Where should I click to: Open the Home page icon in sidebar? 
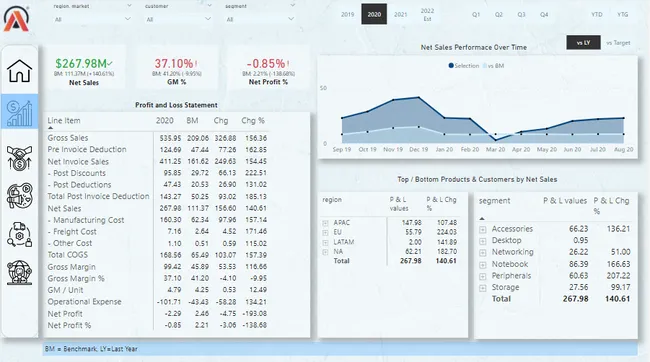(x=19, y=70)
